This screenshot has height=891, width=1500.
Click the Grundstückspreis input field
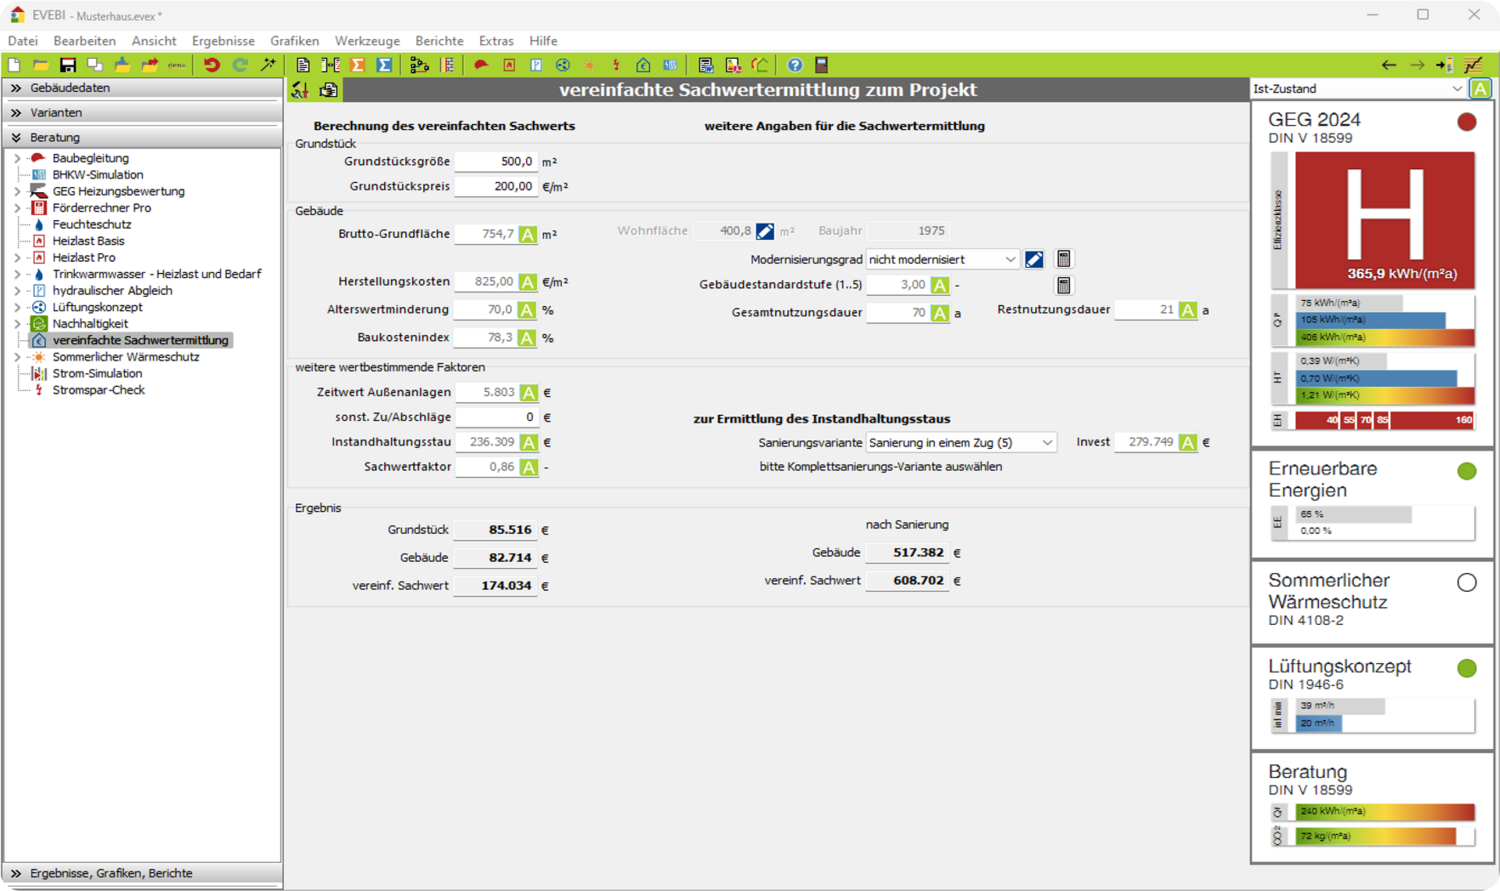[496, 186]
